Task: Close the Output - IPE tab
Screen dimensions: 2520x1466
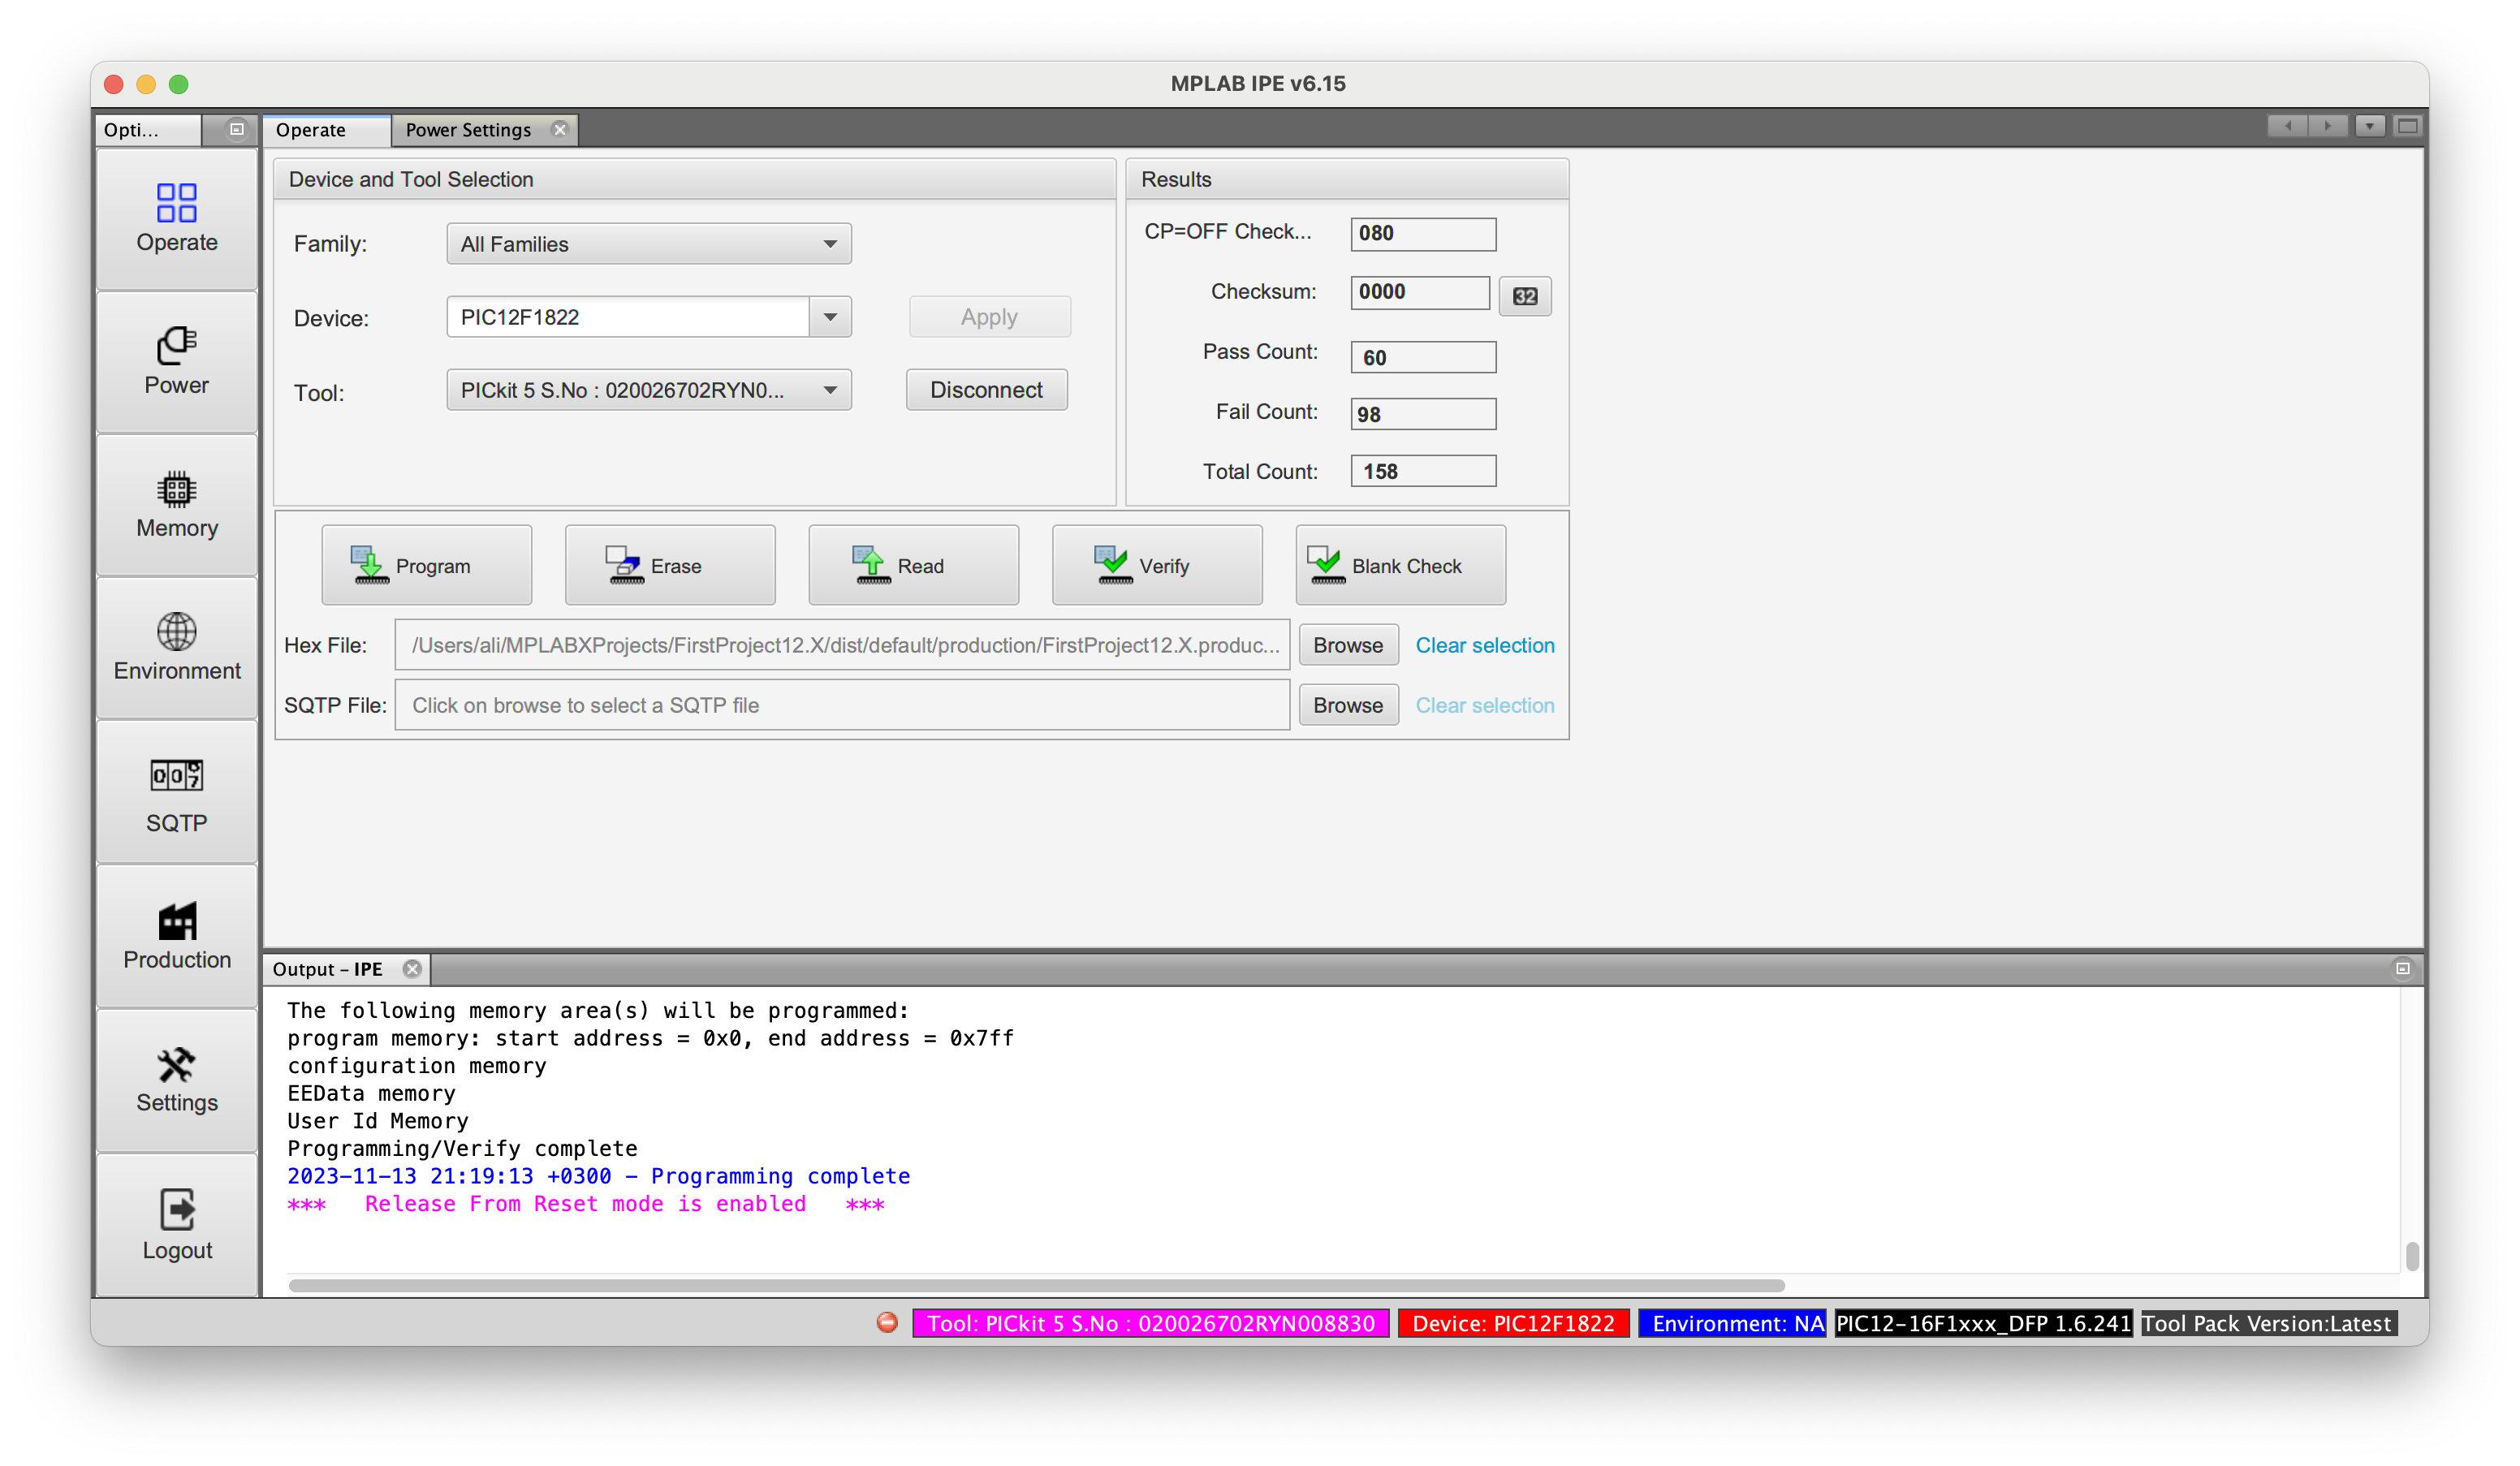Action: (412, 968)
